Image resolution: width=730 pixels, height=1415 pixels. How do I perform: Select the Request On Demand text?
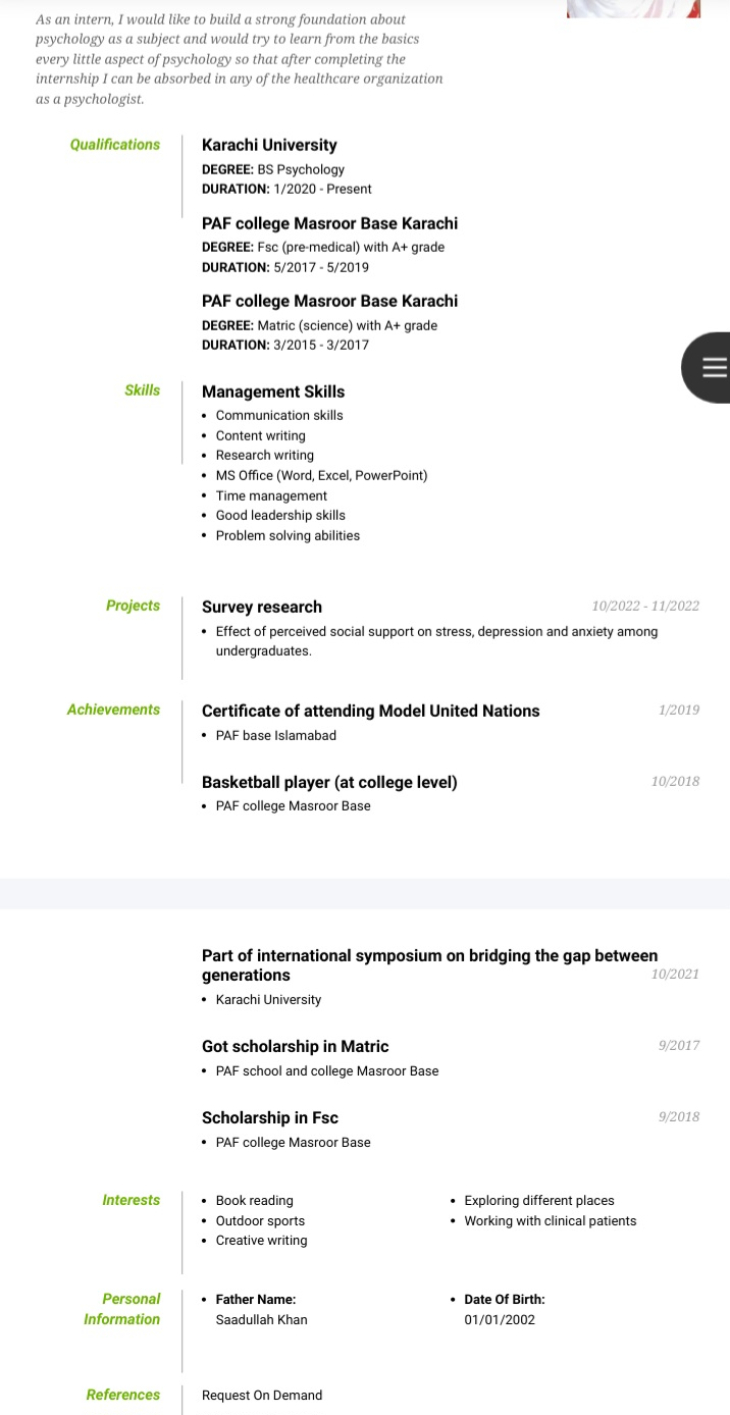(262, 1395)
